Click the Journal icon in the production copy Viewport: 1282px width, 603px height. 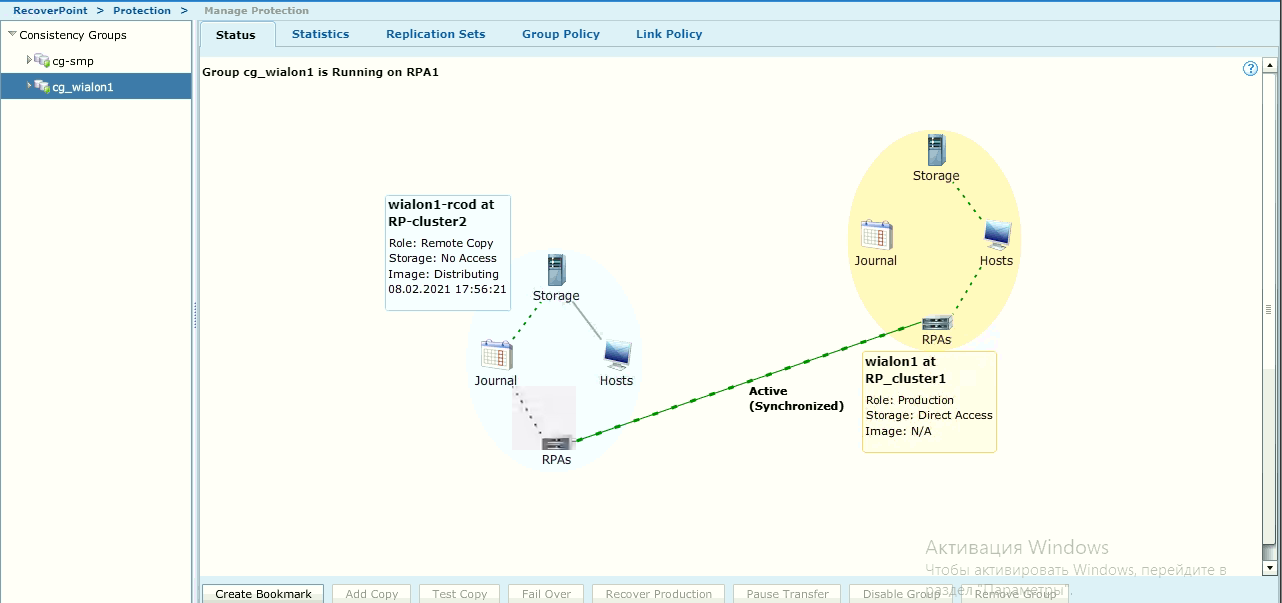coord(876,235)
